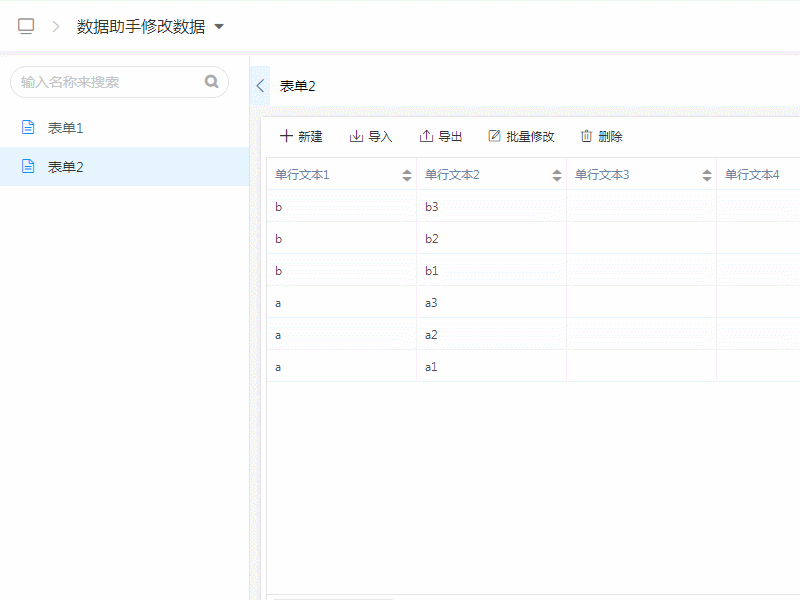Click the 表单2 document icon
The height and width of the screenshot is (600, 800).
tap(28, 166)
